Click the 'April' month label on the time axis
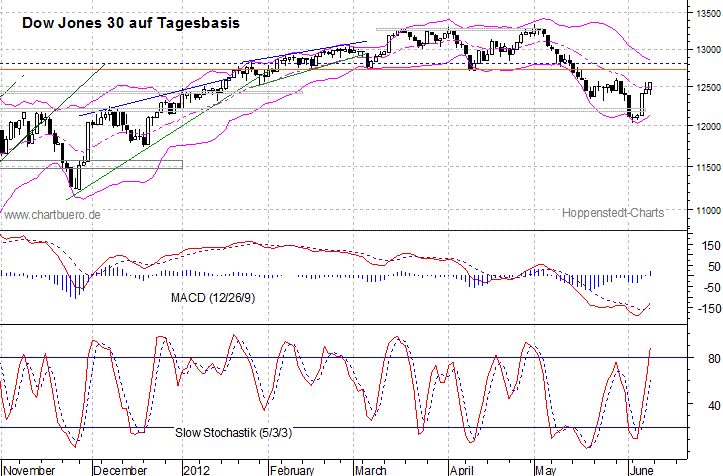The width and height of the screenshot is (723, 476). point(462,470)
